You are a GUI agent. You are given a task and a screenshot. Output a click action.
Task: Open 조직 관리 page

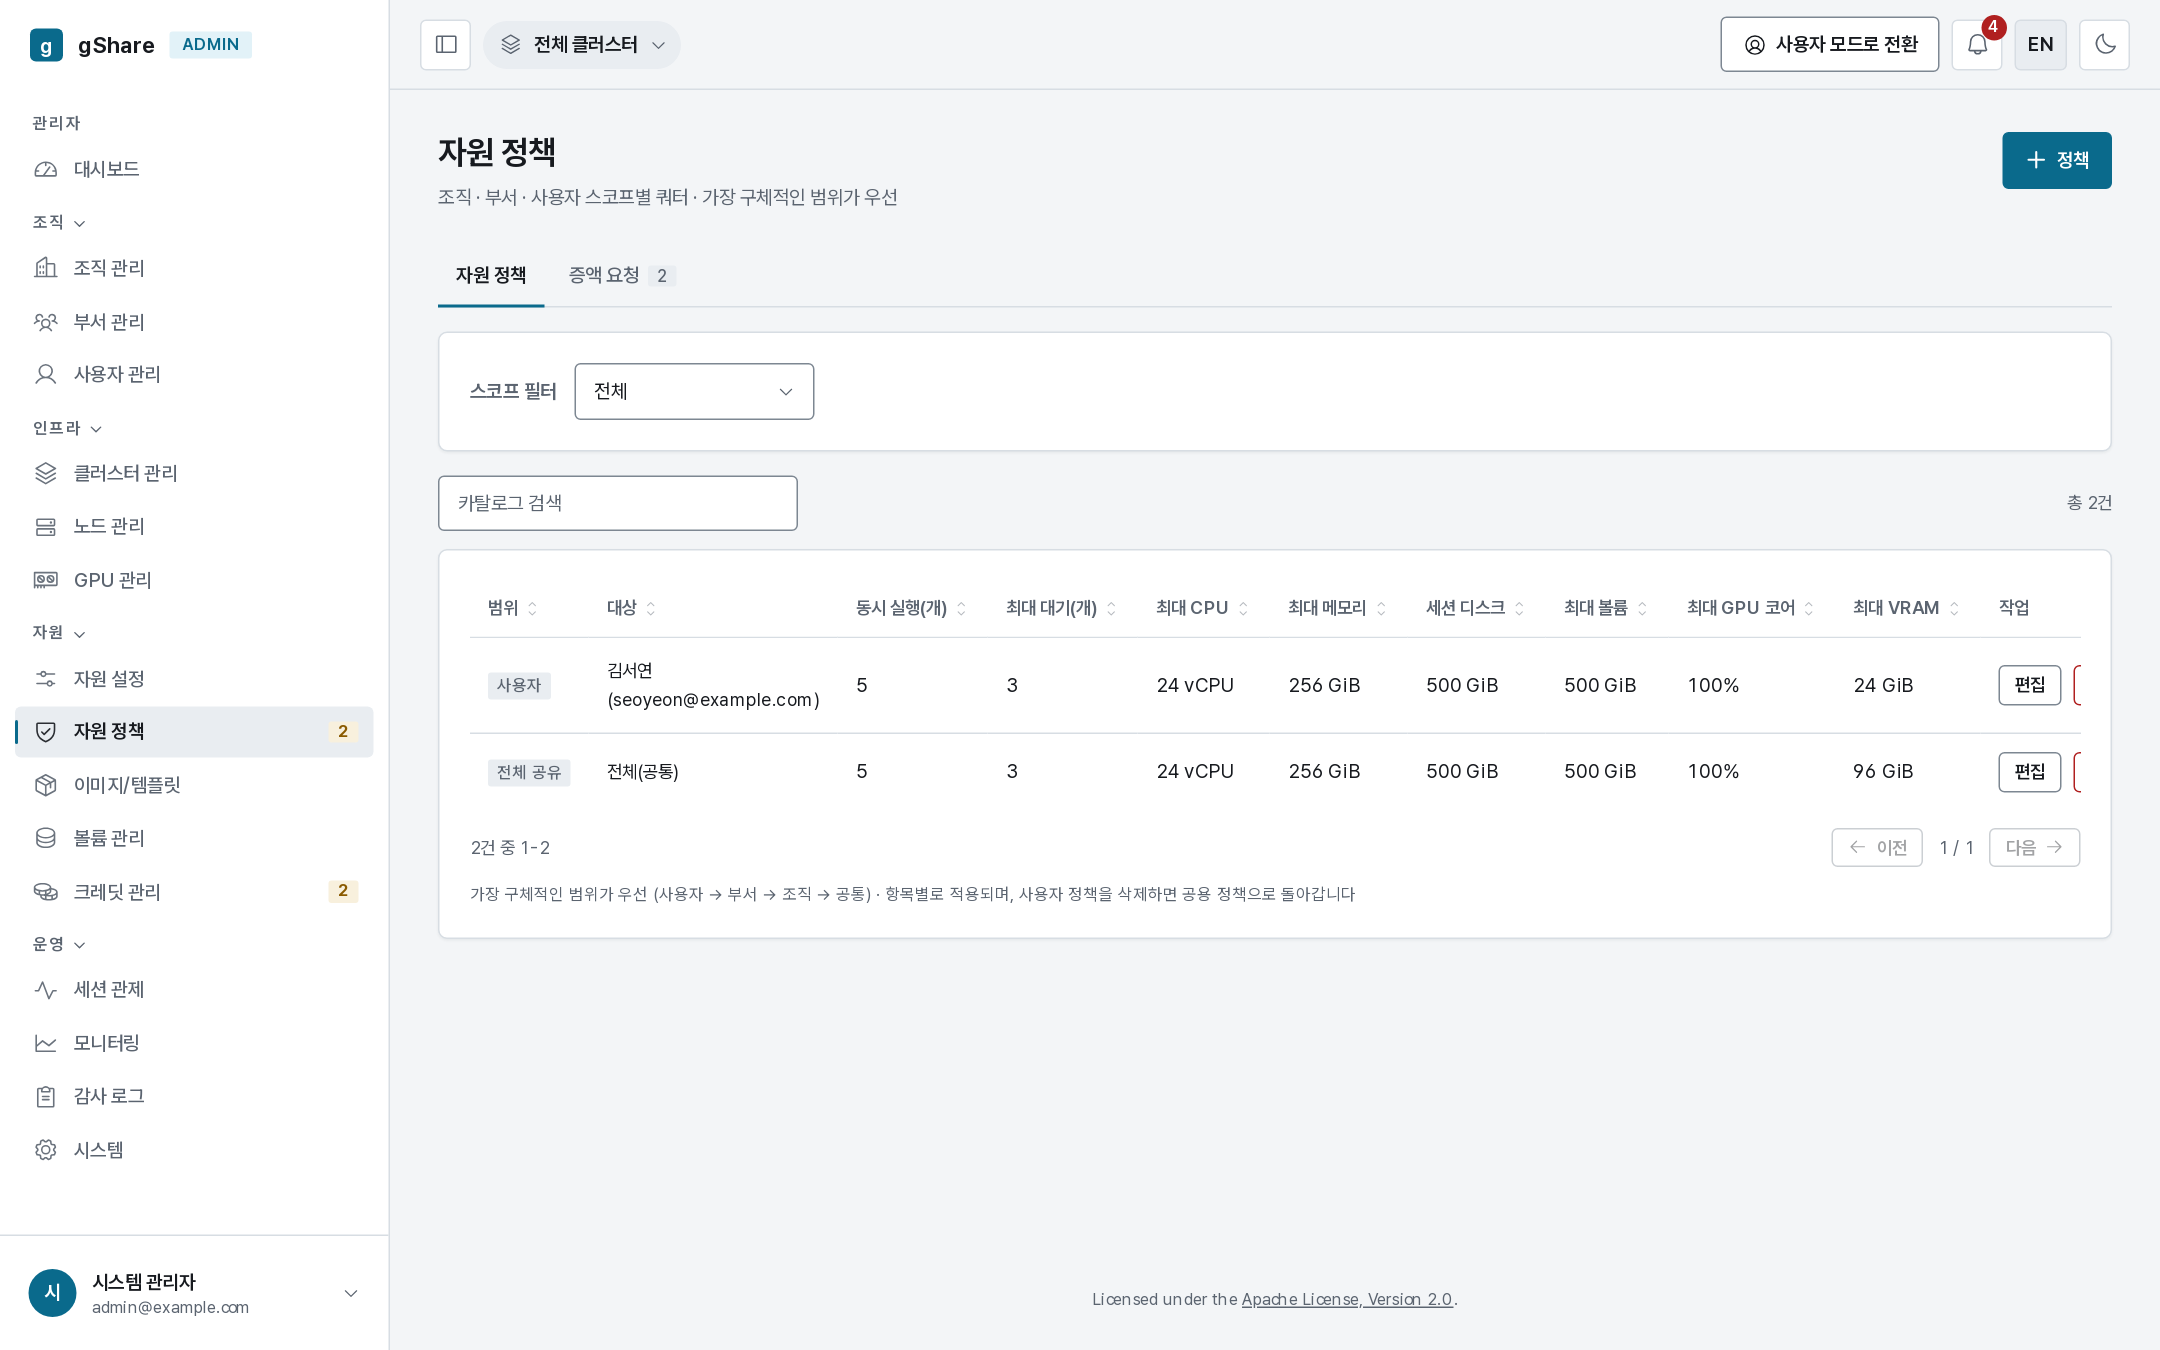[194, 268]
